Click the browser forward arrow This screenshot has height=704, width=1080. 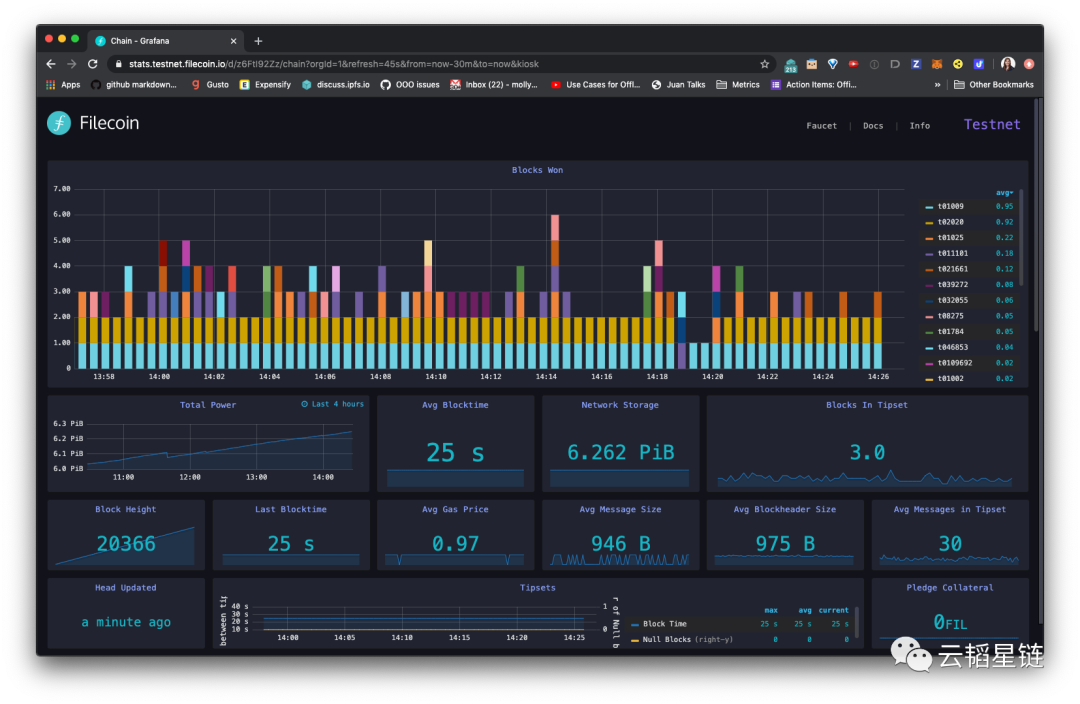click(x=72, y=64)
